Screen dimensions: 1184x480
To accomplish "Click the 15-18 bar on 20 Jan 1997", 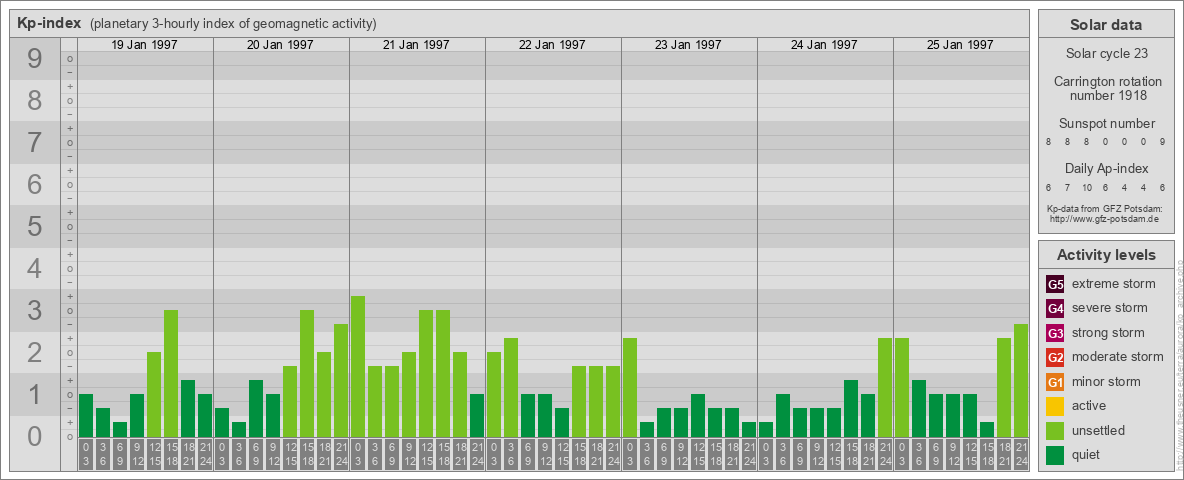I will (x=307, y=373).
